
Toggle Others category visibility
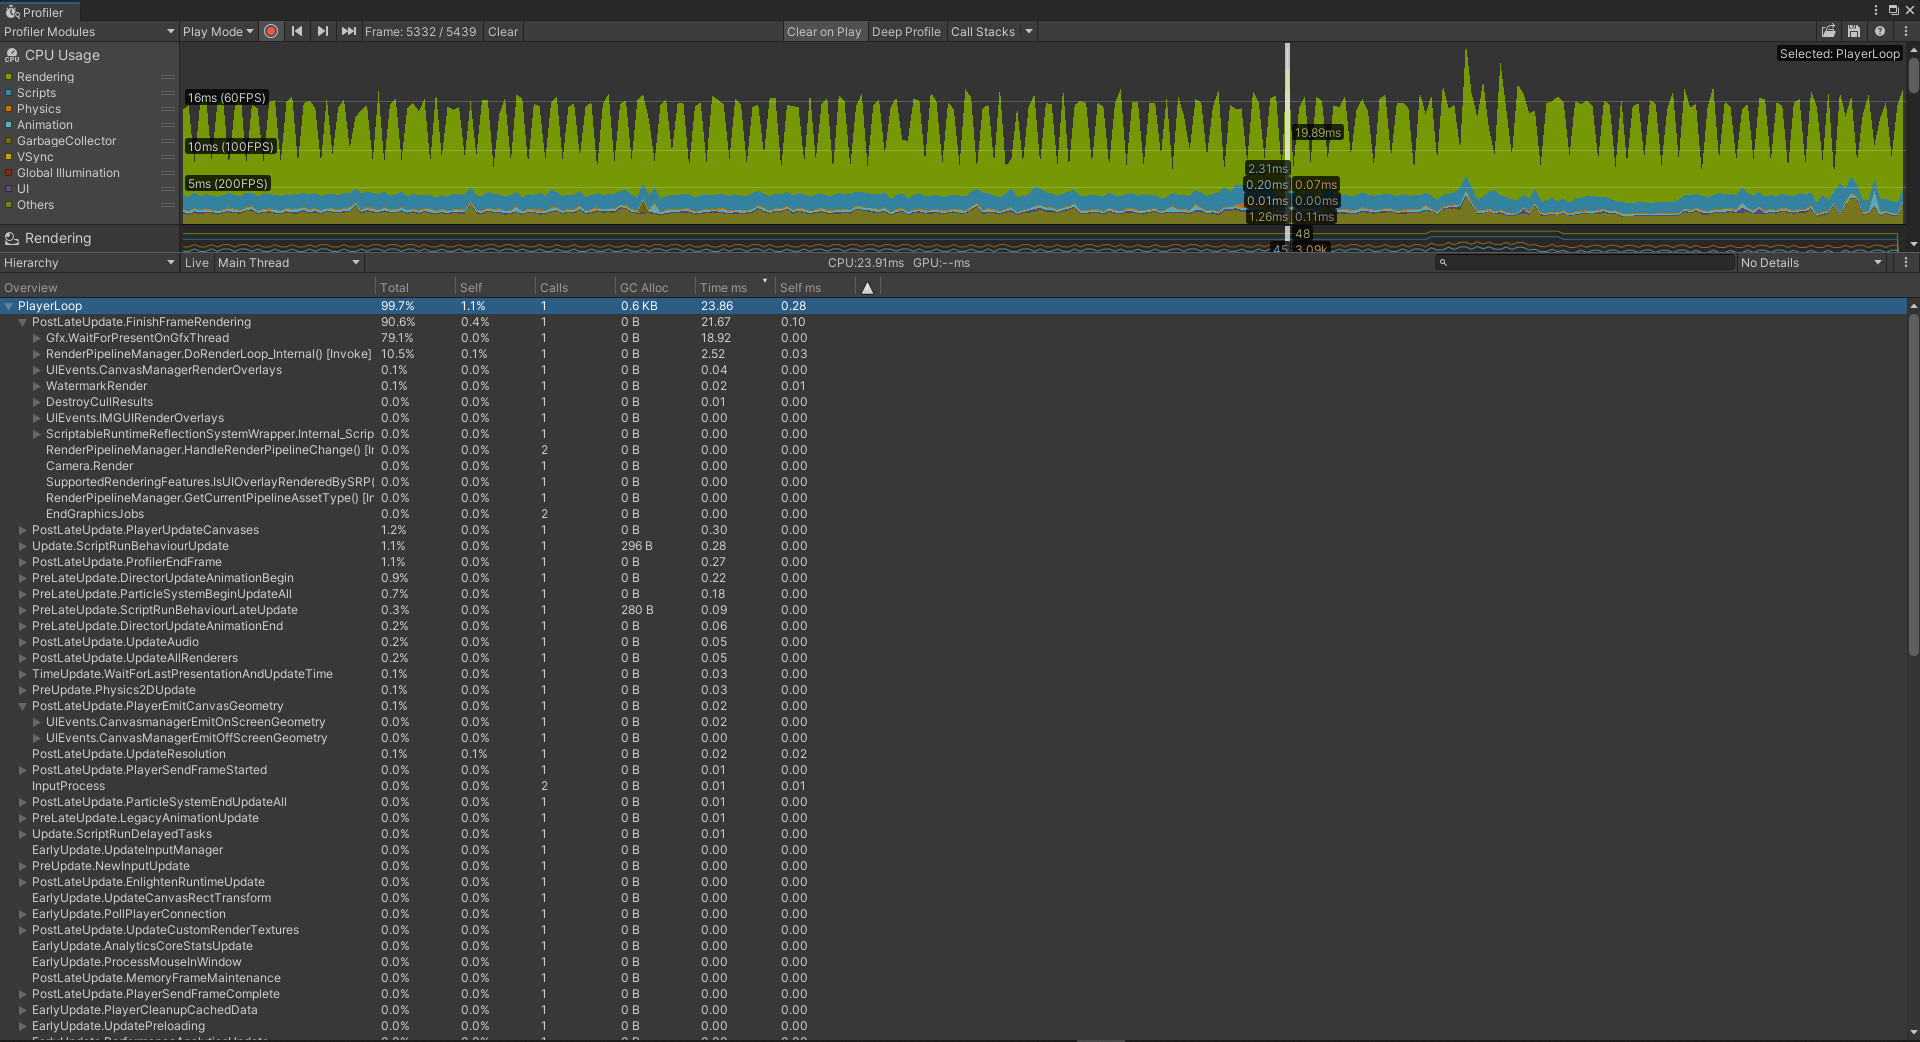pos(9,205)
